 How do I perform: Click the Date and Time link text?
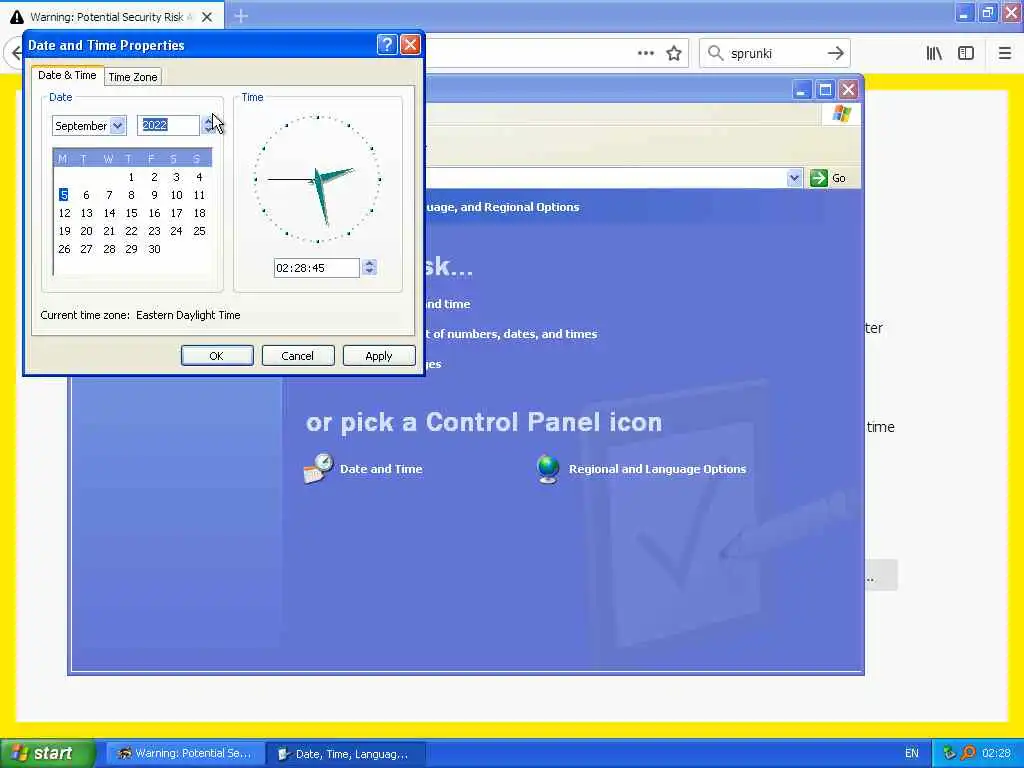coord(381,469)
